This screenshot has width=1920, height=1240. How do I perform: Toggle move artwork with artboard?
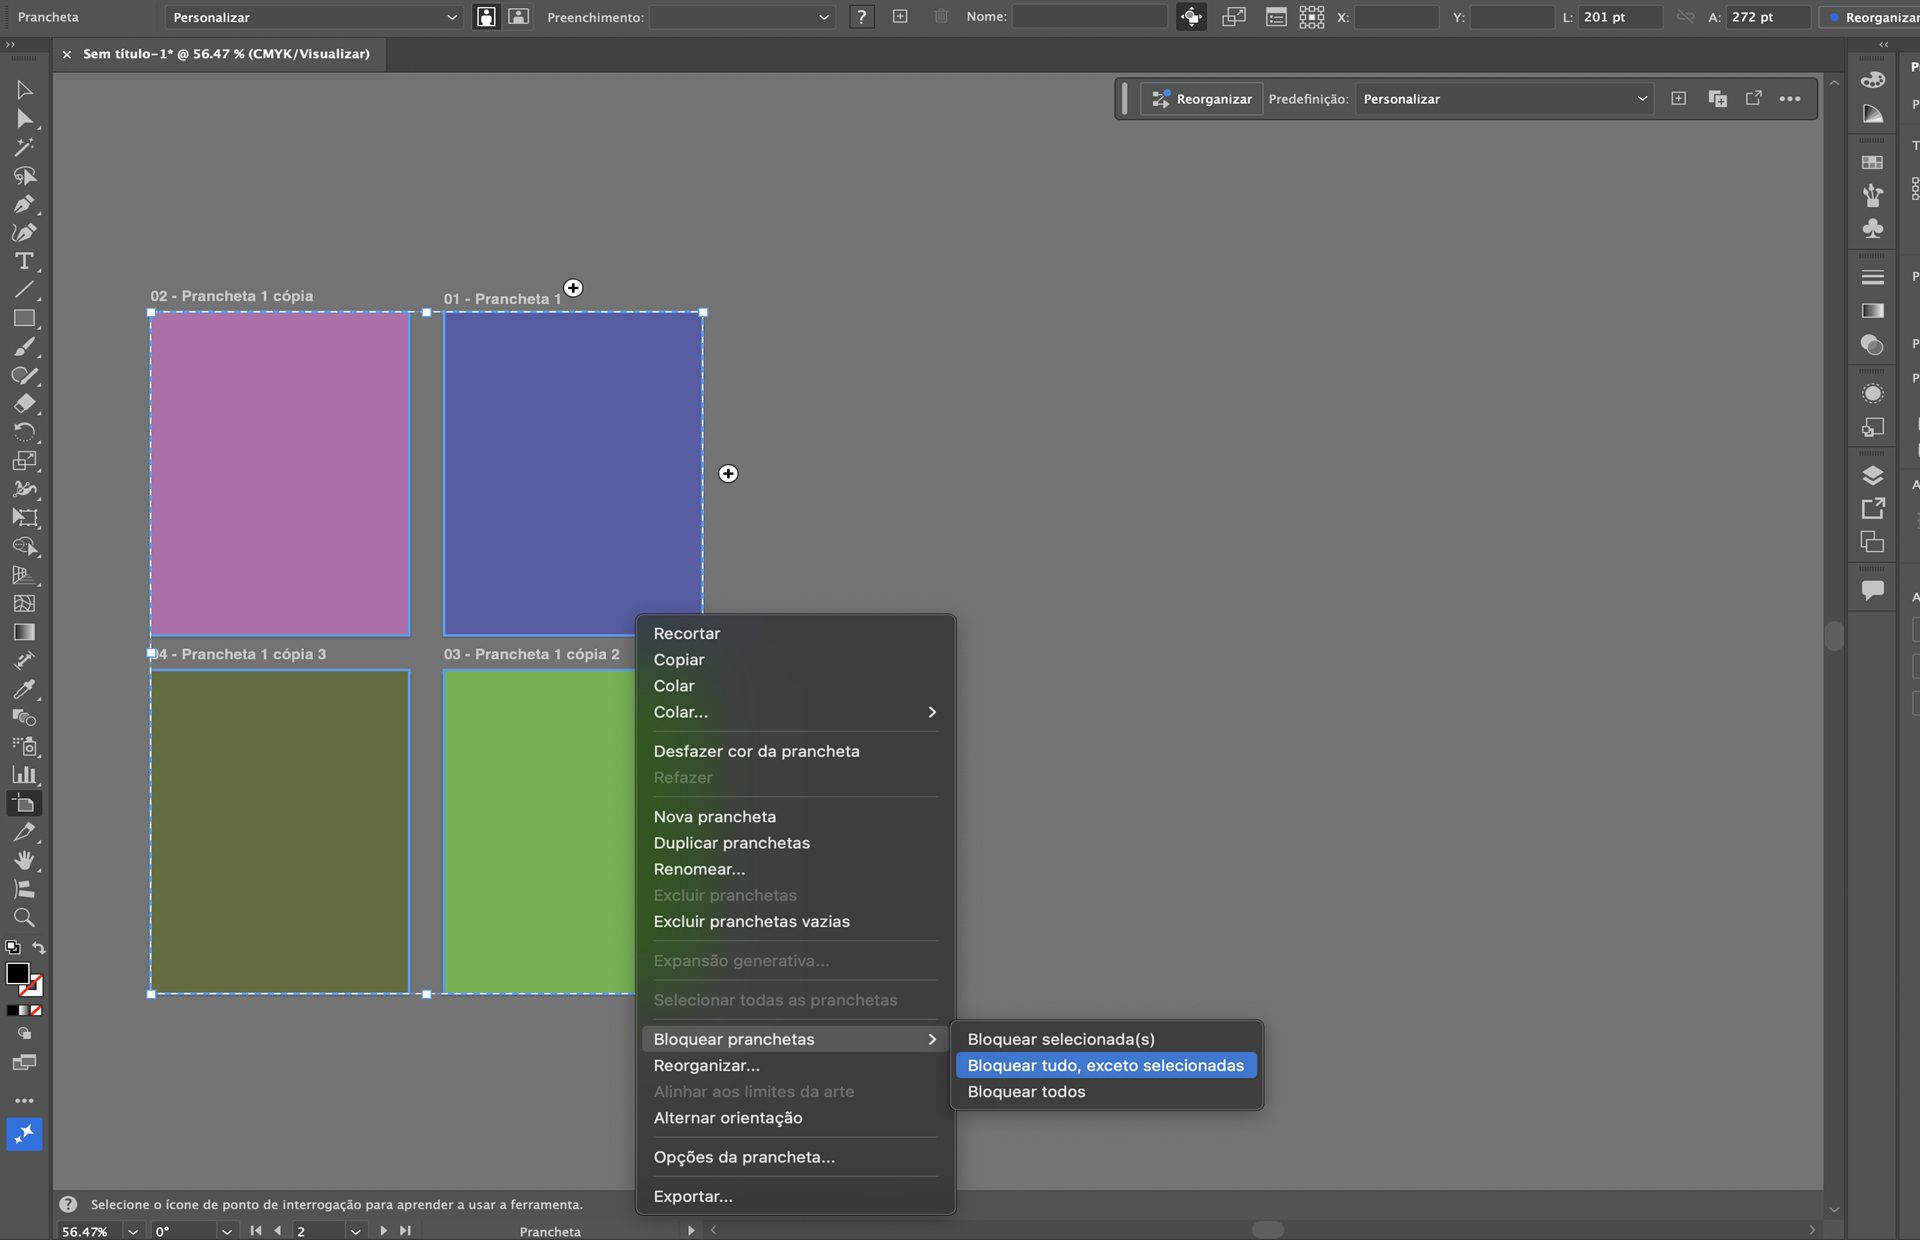pos(1191,17)
